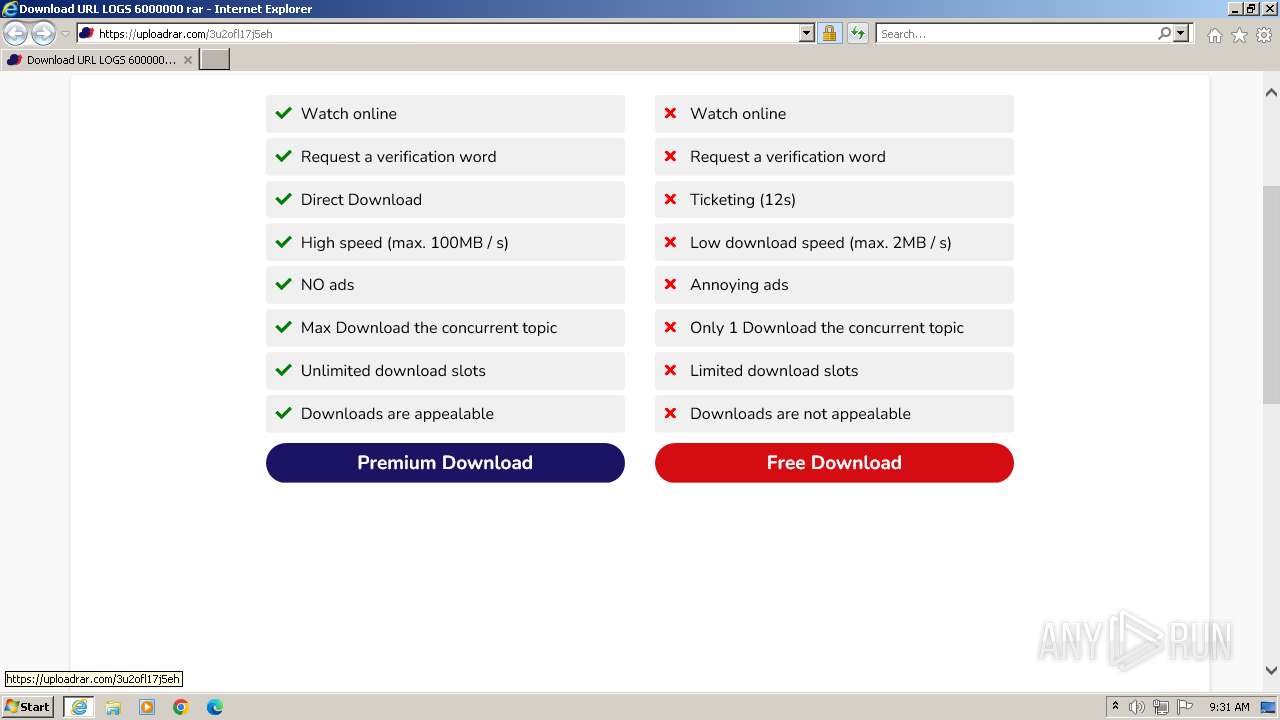Launch Microsoft Edge from the taskbar

(215, 707)
